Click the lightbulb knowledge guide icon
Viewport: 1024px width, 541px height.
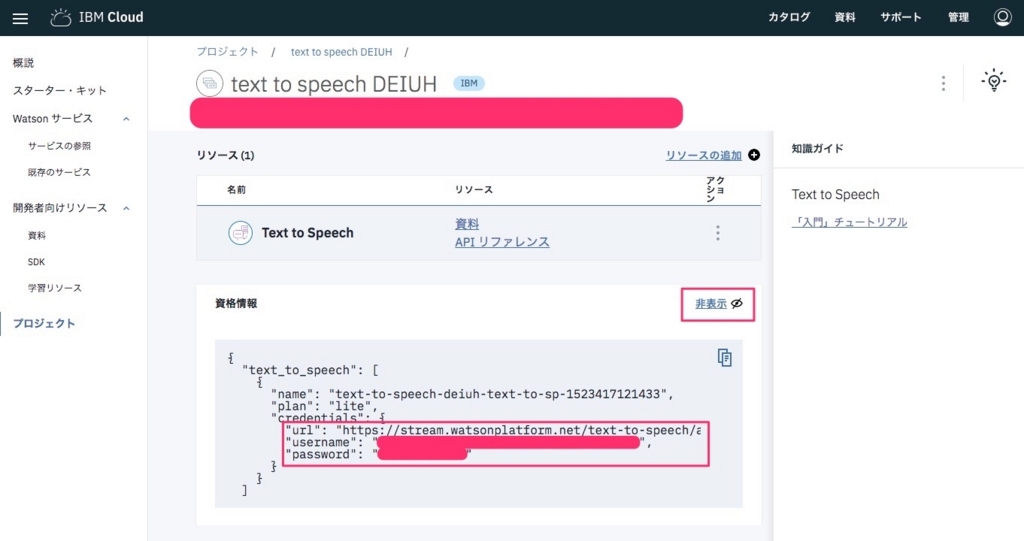tap(993, 80)
